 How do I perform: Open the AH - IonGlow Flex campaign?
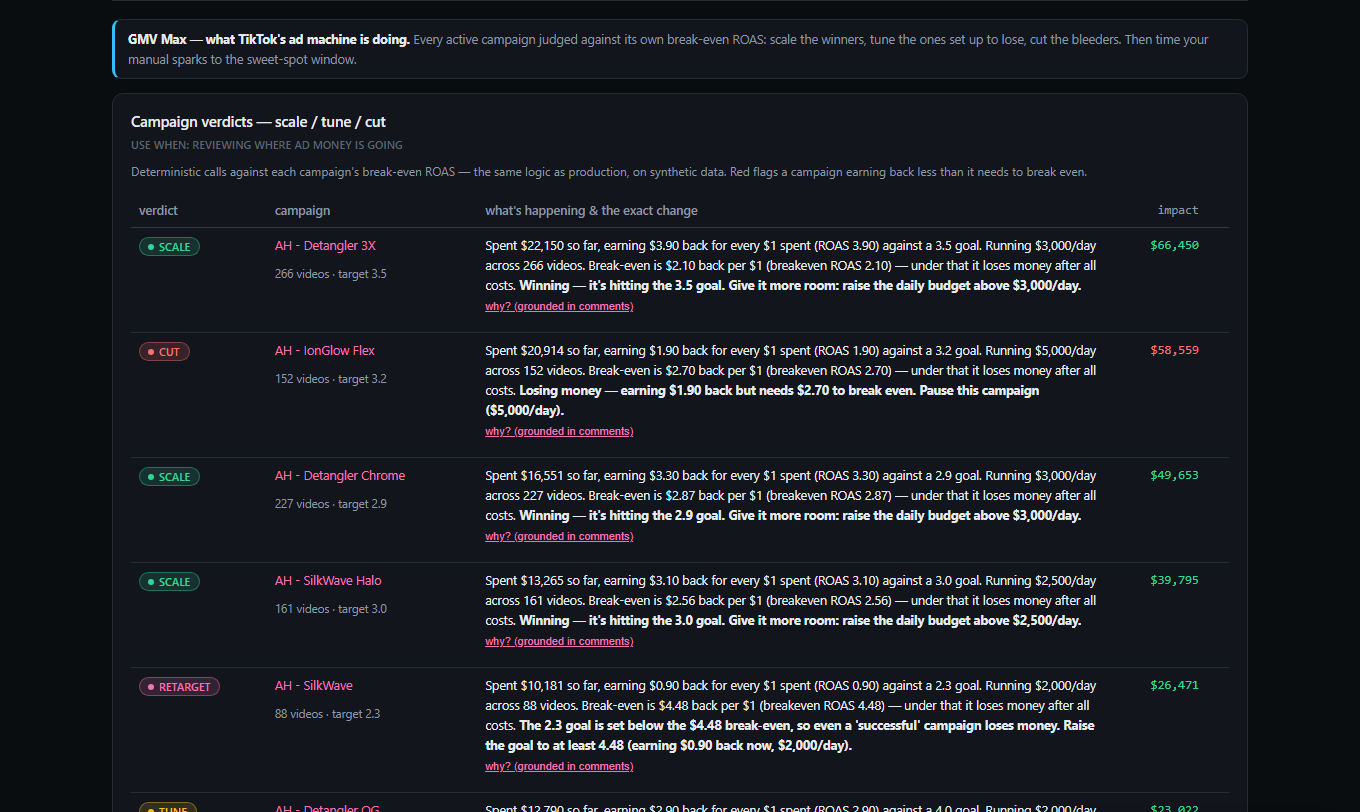pos(325,351)
